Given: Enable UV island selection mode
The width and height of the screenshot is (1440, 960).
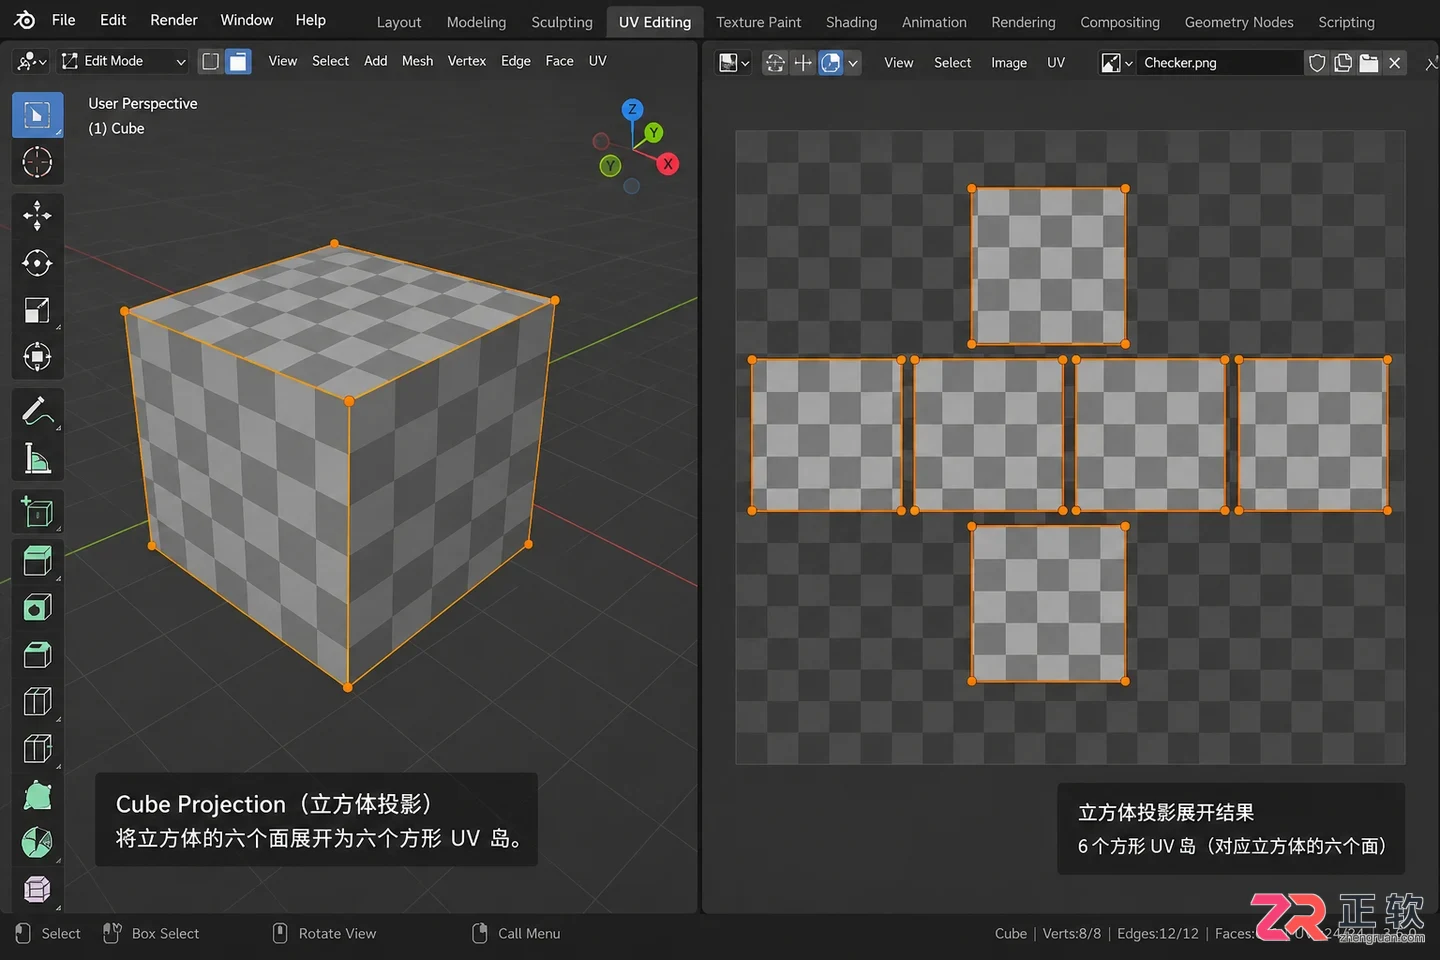Looking at the screenshot, I should pos(830,63).
